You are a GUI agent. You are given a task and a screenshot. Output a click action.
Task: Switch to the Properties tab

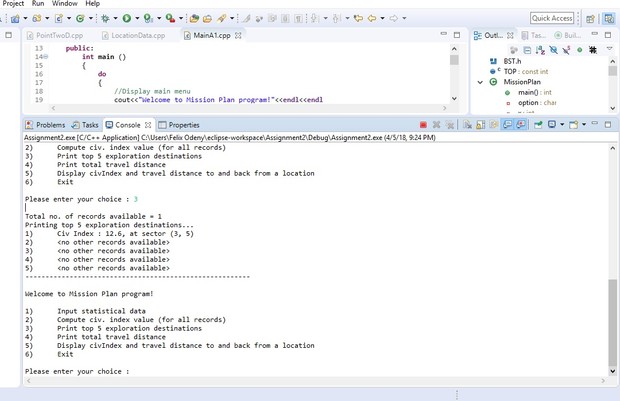(179, 125)
